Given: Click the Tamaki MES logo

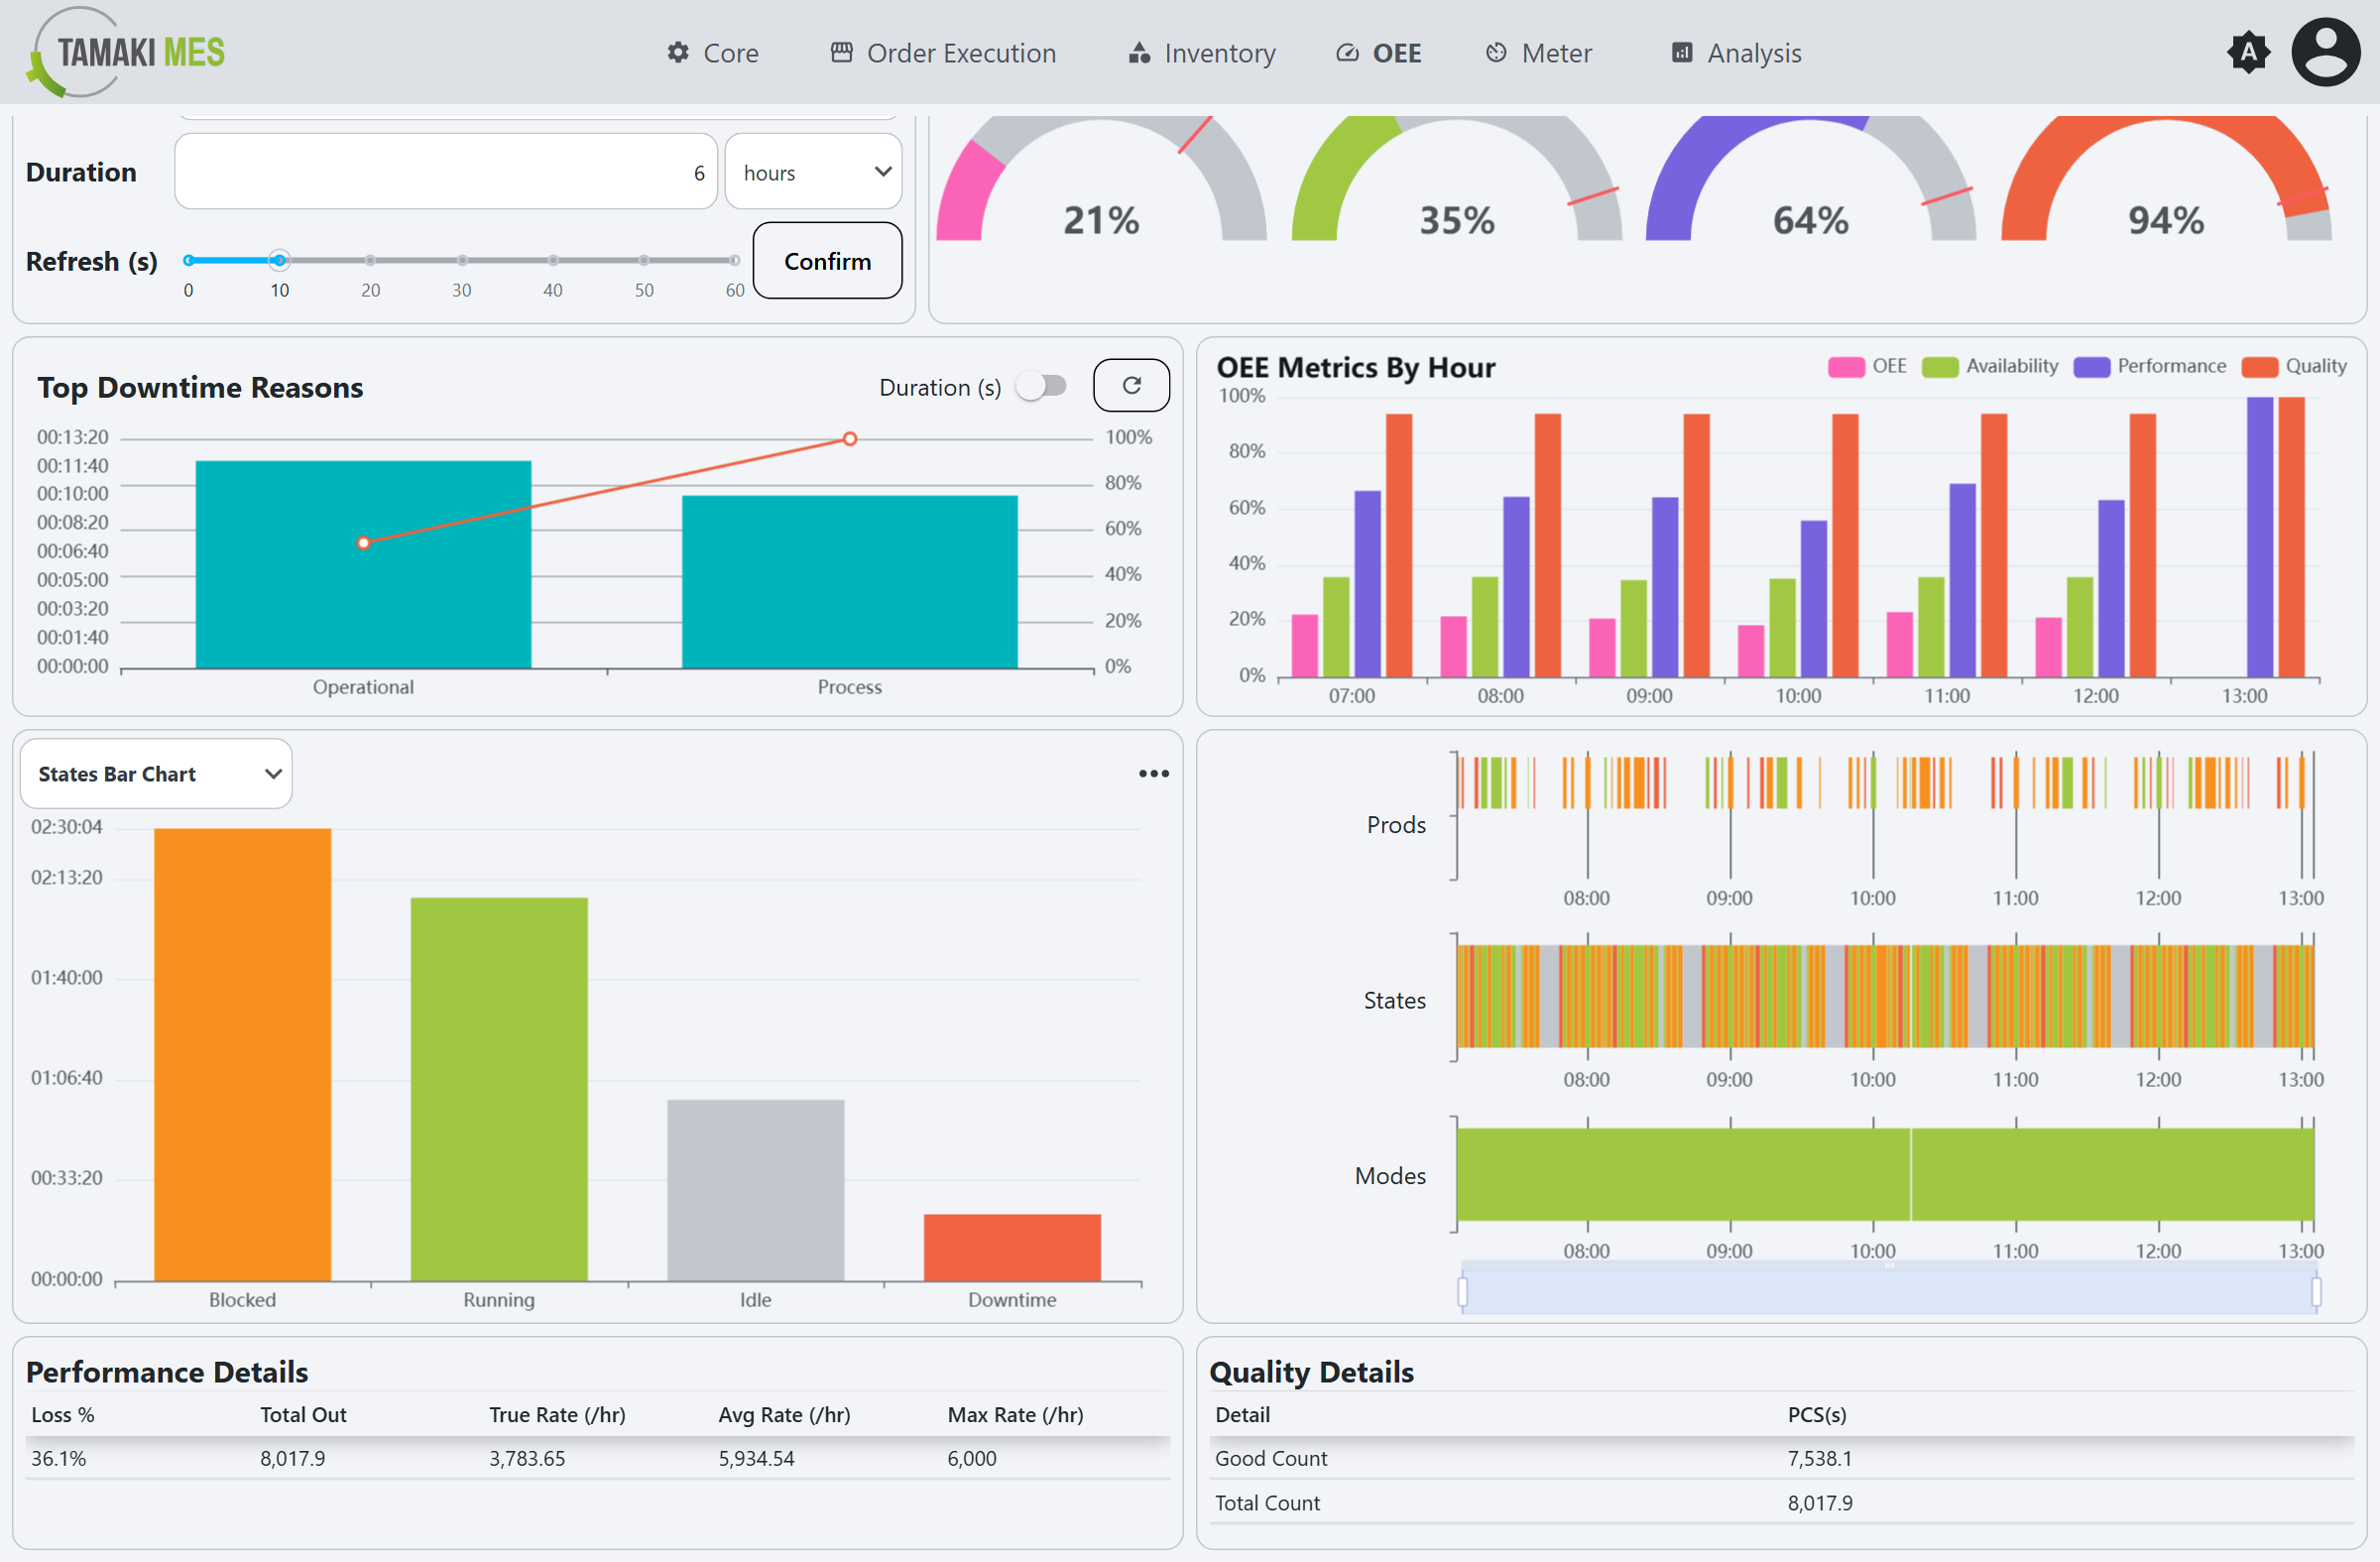Looking at the screenshot, I should point(127,52).
